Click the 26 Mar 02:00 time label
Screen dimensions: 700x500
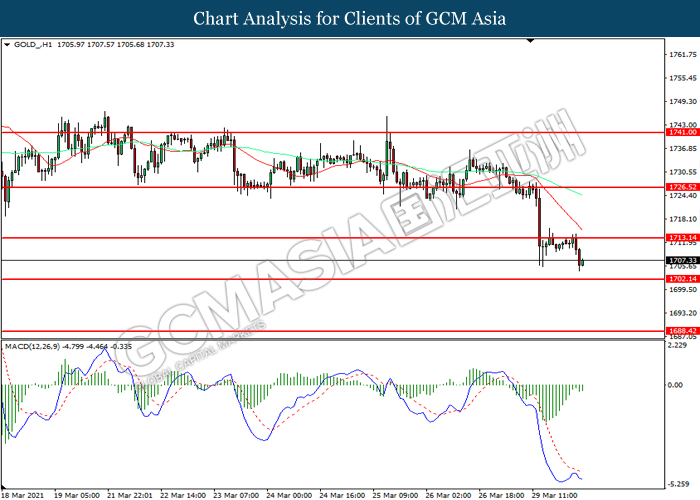tap(448, 496)
